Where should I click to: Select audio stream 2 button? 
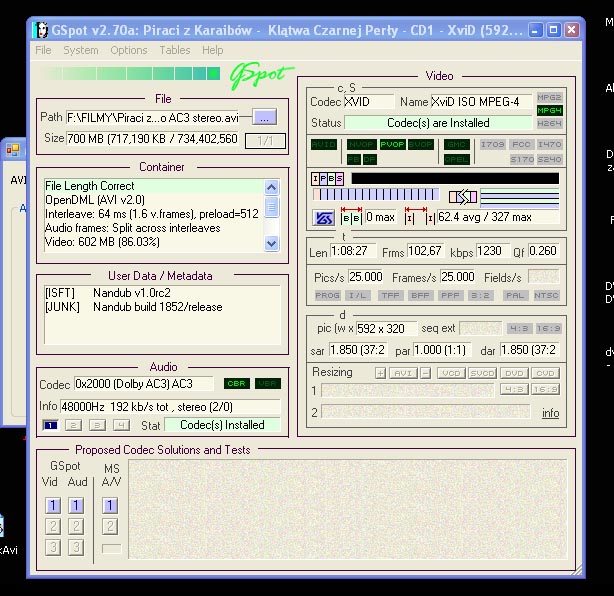74,425
